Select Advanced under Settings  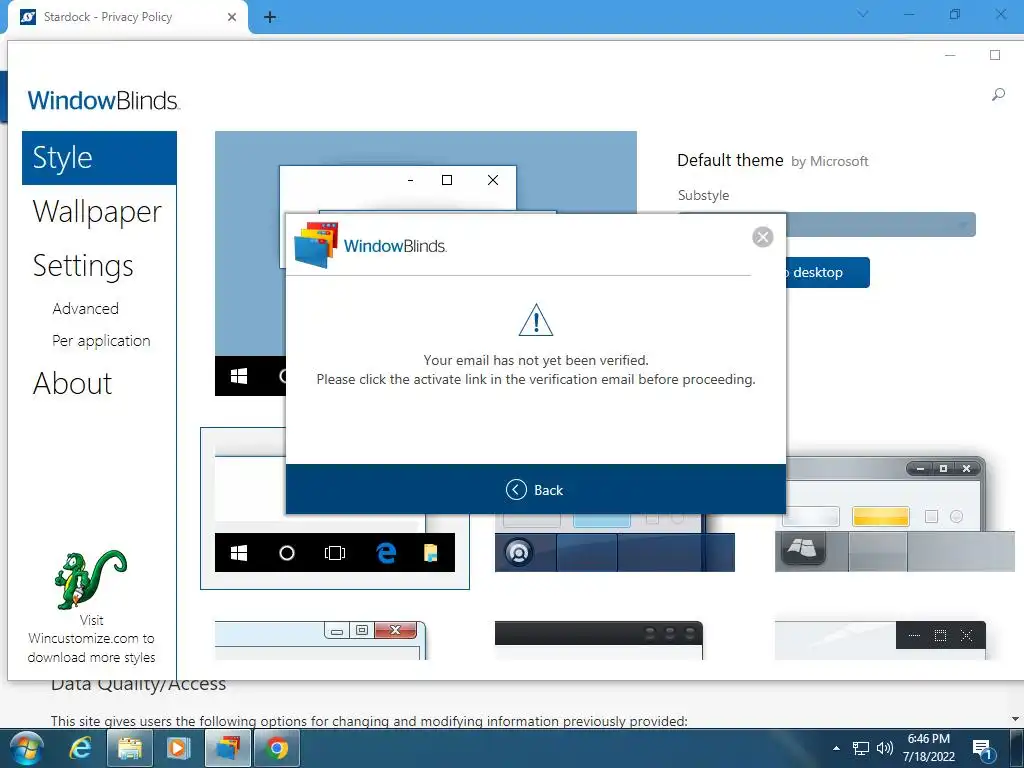[x=86, y=308]
